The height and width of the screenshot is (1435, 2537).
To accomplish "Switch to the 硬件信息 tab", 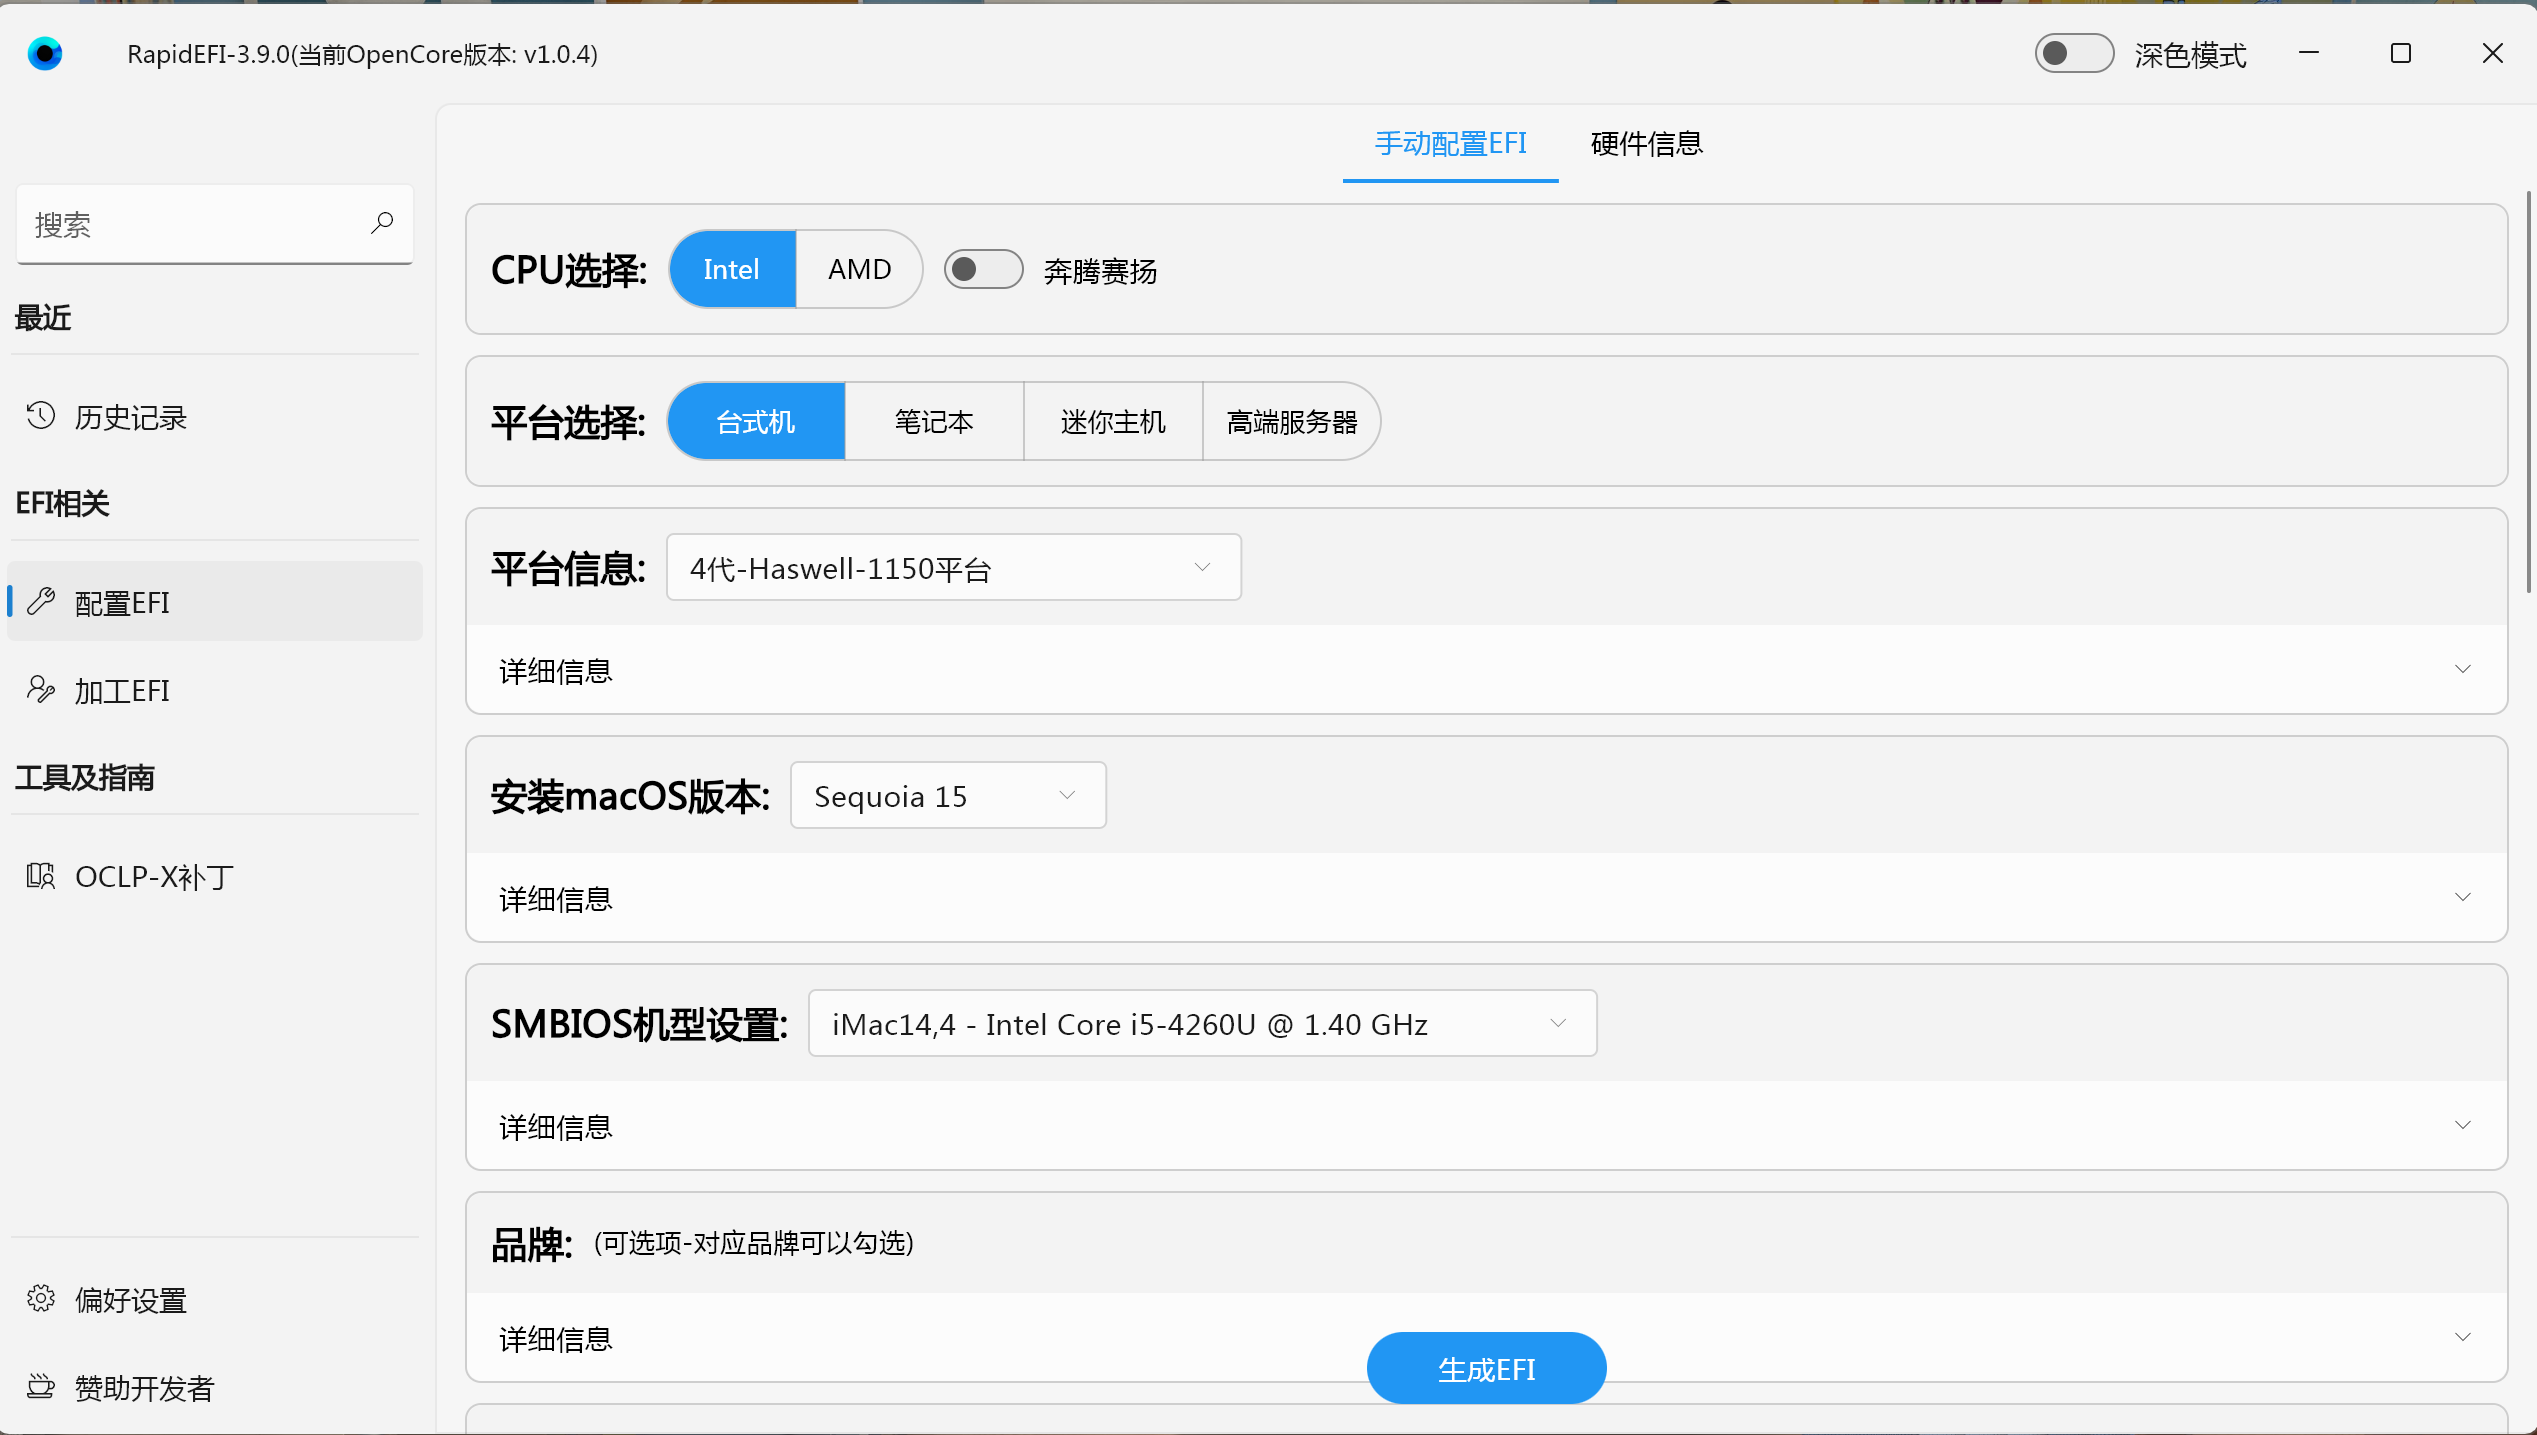I will pos(1645,144).
